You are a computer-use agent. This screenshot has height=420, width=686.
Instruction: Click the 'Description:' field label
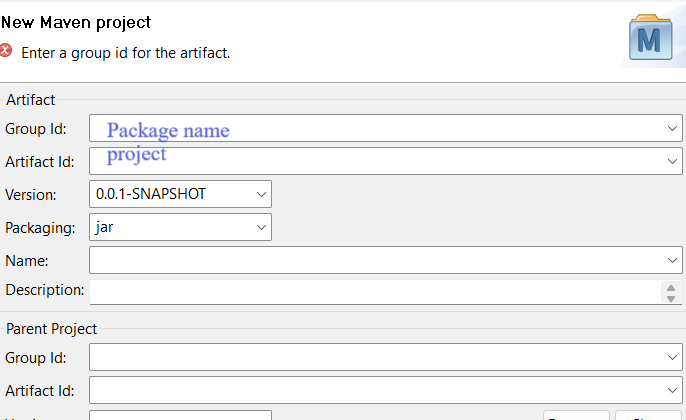pyautogui.click(x=45, y=290)
